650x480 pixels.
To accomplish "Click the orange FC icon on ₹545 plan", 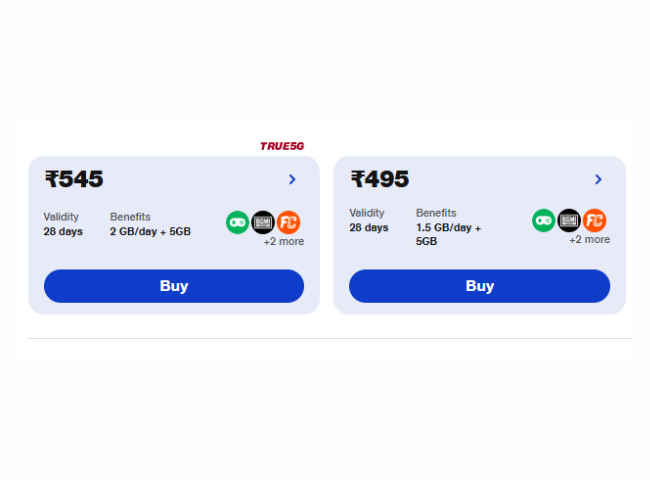I will coord(289,223).
